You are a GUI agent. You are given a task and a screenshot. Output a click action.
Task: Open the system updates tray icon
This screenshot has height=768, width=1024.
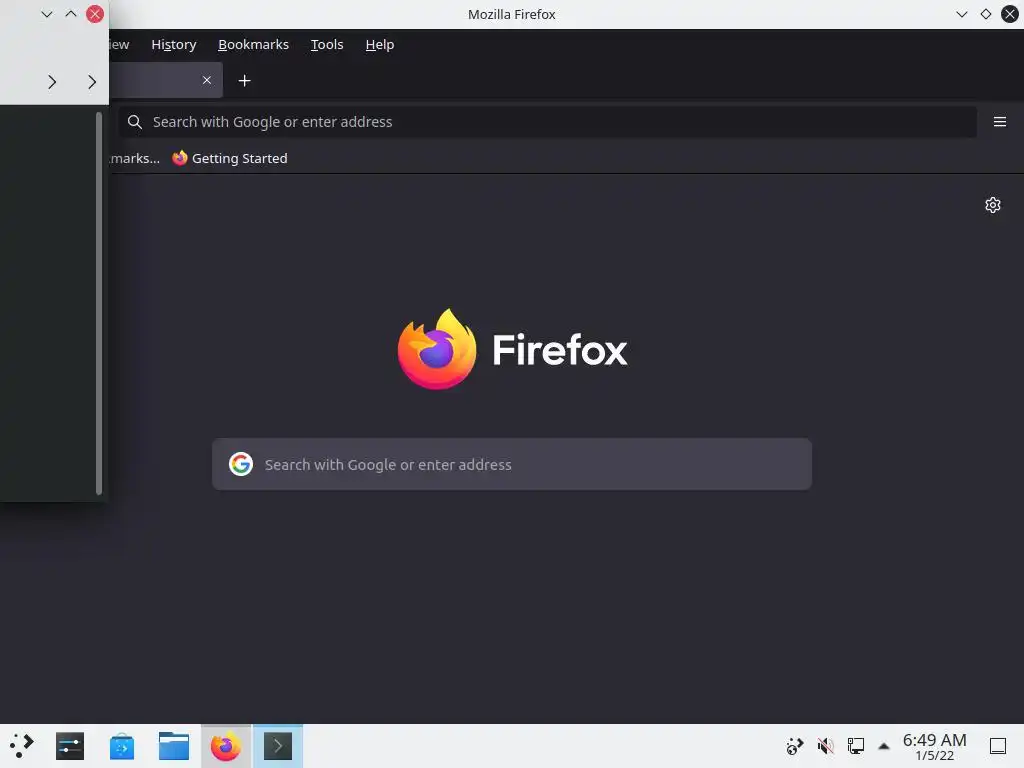coord(795,745)
